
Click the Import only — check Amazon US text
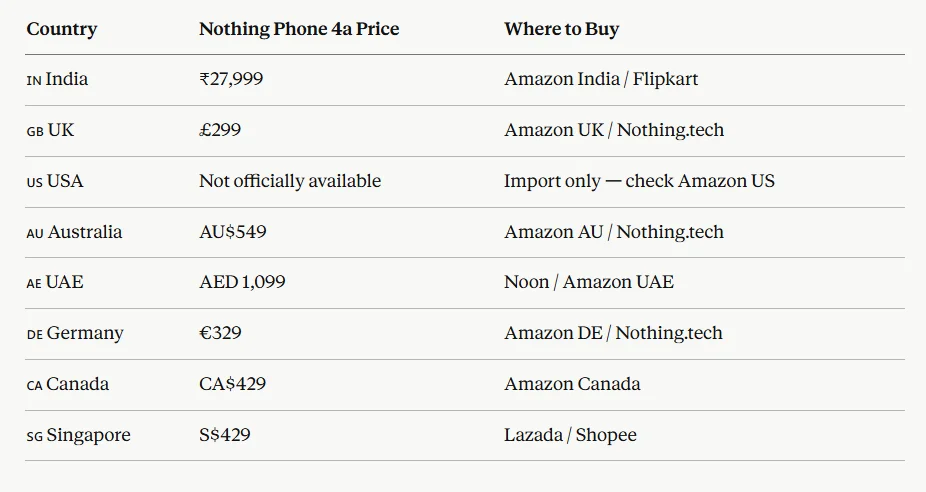pos(639,181)
